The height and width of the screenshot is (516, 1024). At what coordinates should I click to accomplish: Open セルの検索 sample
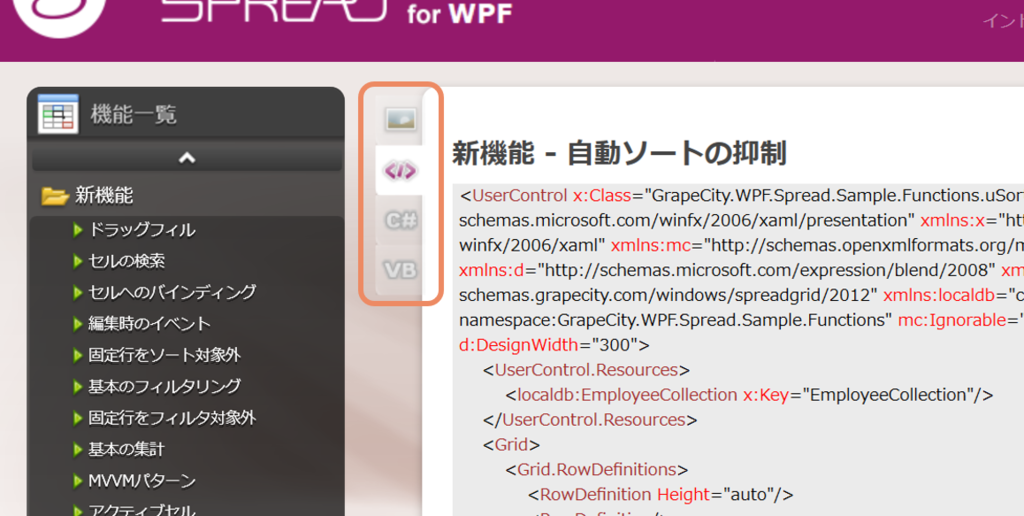coord(127,261)
